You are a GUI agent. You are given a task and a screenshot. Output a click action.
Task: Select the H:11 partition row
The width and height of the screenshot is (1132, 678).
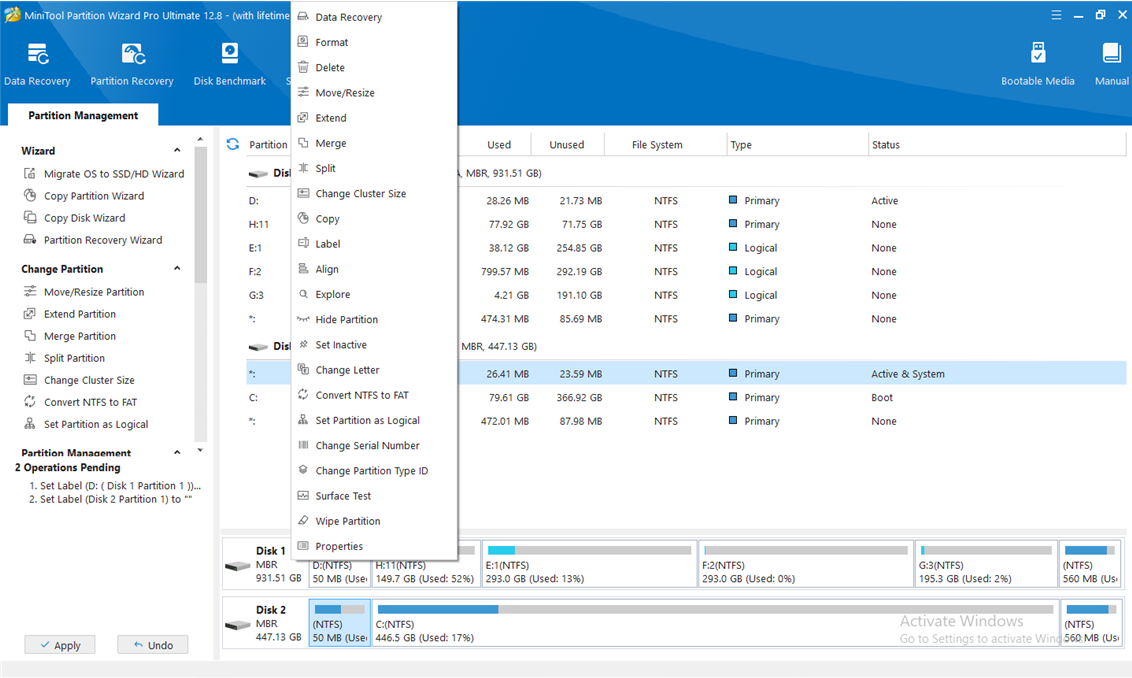(686, 225)
